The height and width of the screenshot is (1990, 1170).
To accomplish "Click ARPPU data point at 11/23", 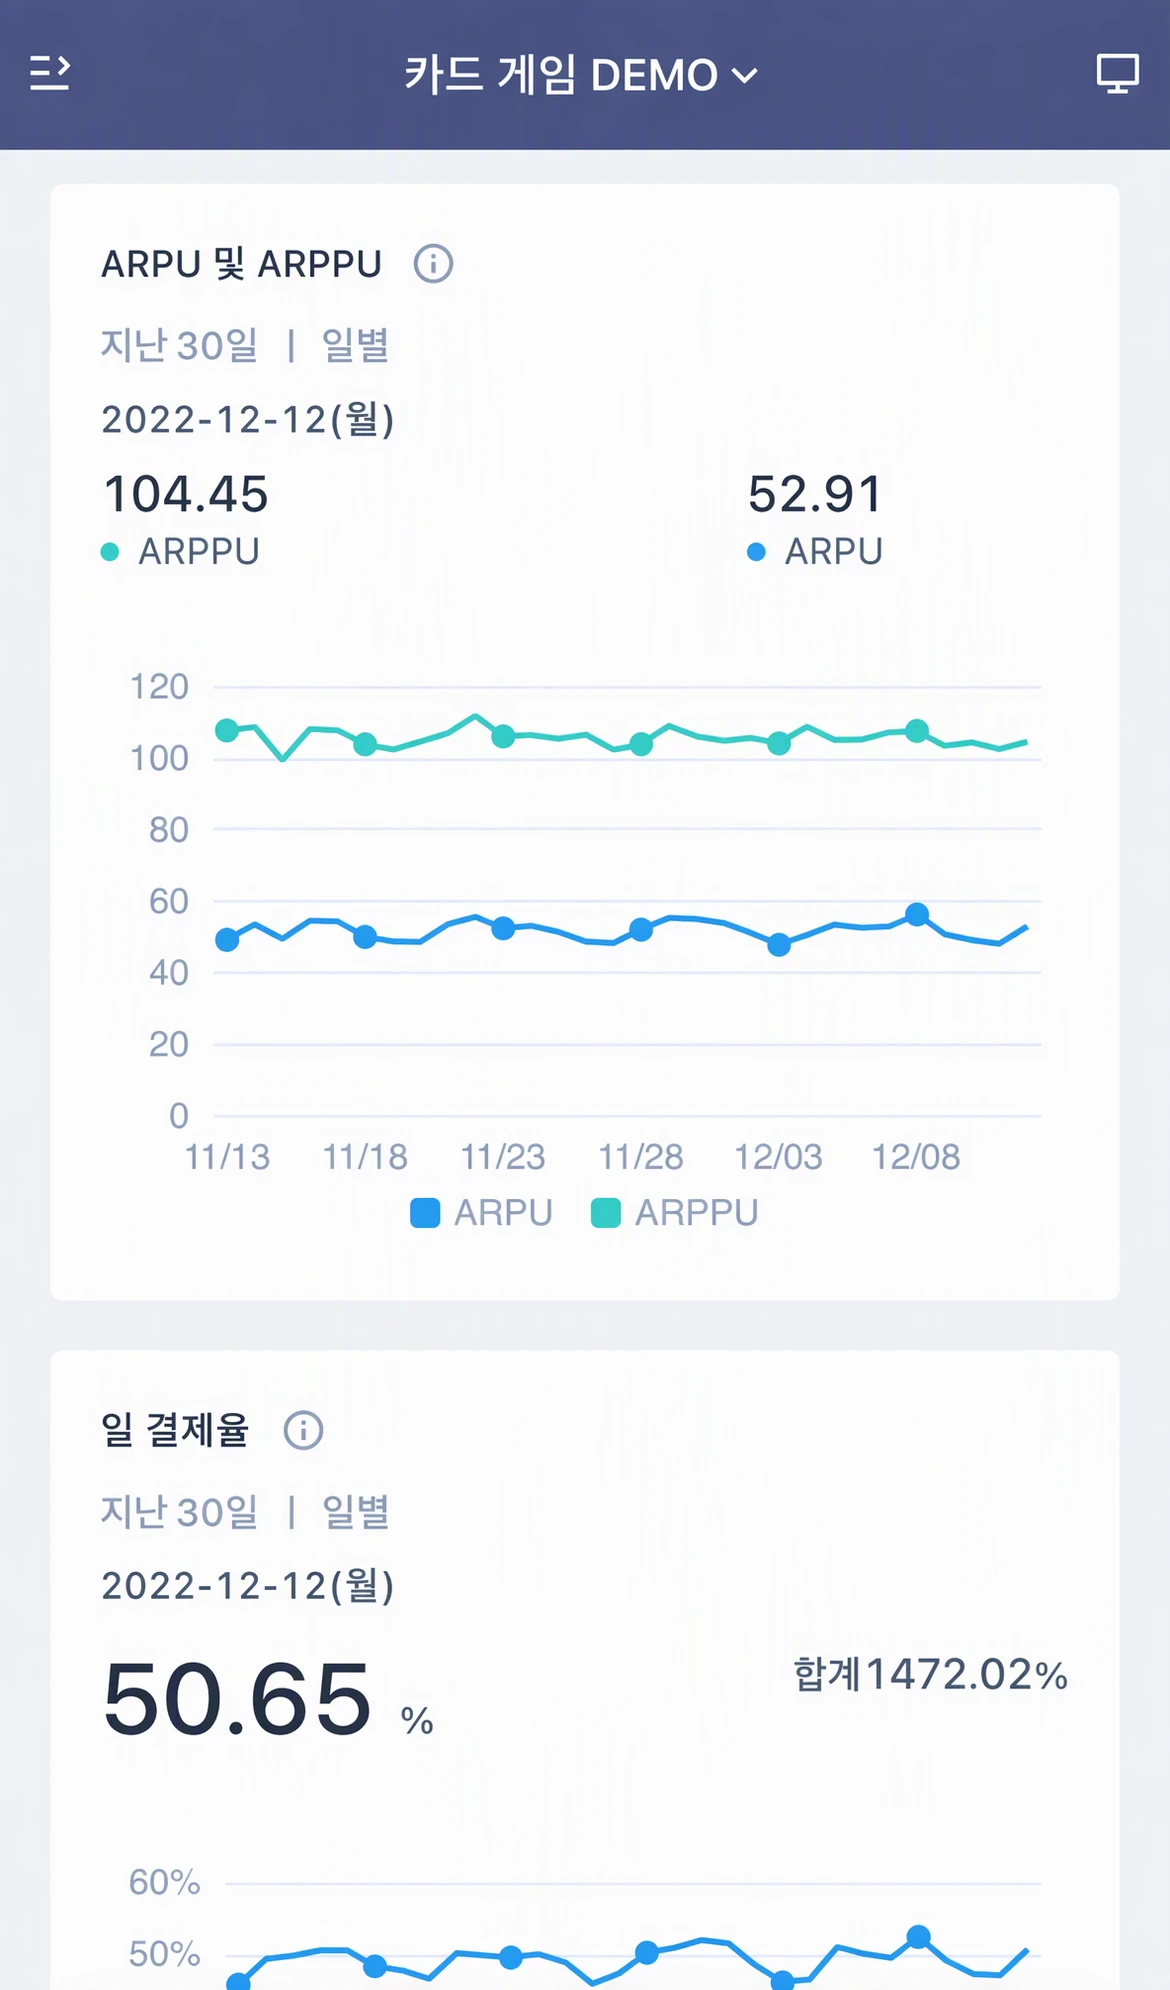I will (x=503, y=736).
